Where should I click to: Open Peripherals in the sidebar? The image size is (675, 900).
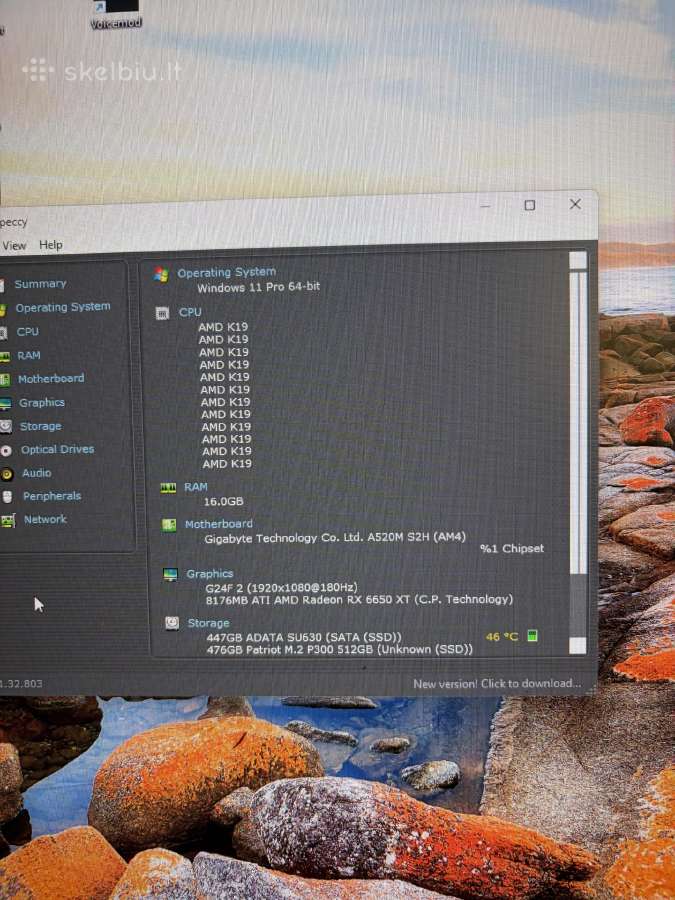point(52,495)
